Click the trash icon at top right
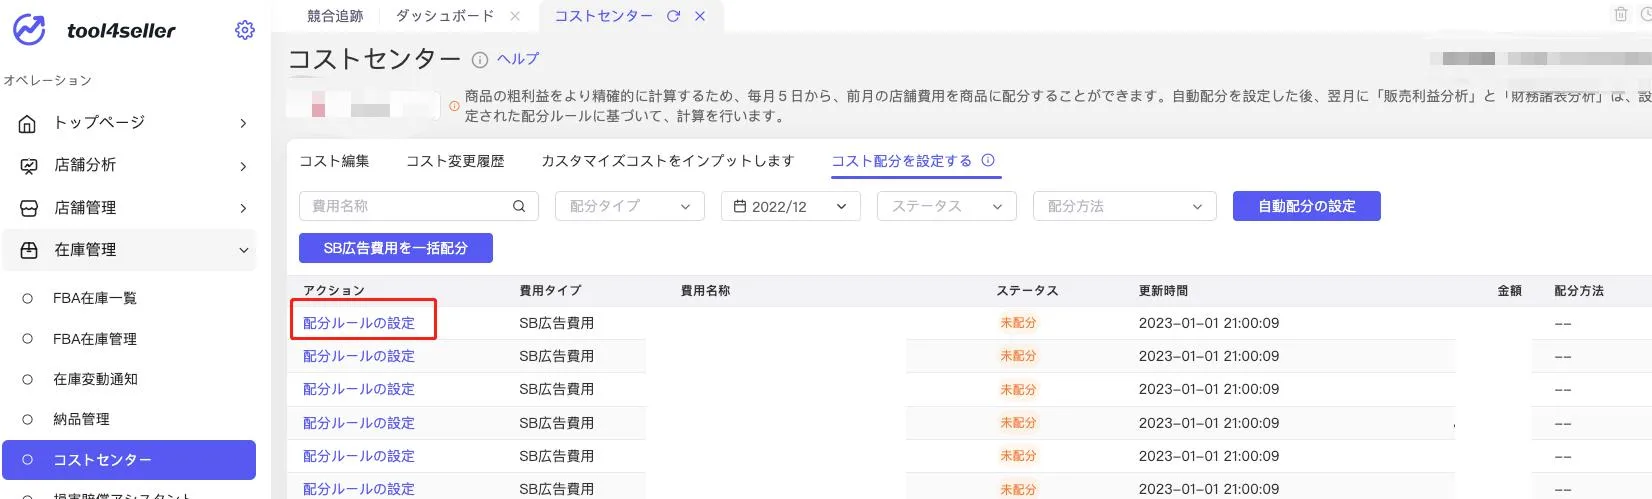Screen dimensions: 1652x499 coord(1621,14)
